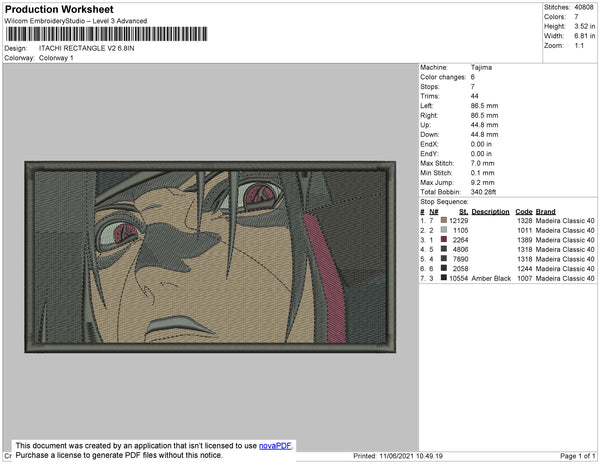The height and width of the screenshot is (464, 600).
Task: Click the Printed date 11/06/2021 text
Action: (398, 456)
